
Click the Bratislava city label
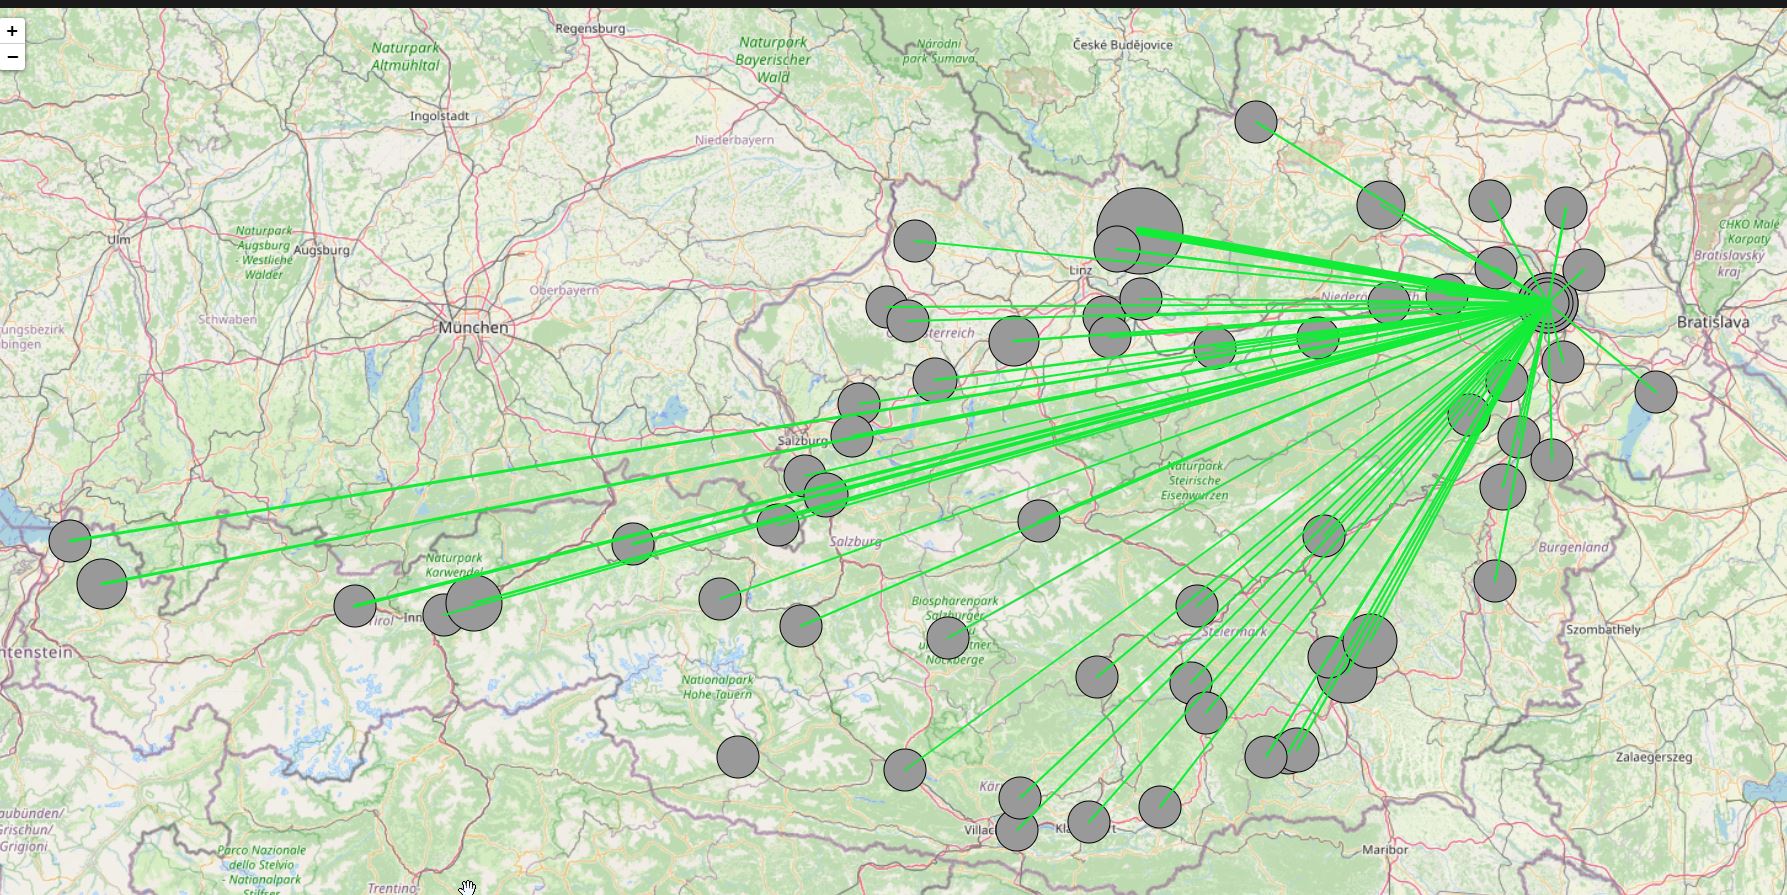coord(1713,322)
